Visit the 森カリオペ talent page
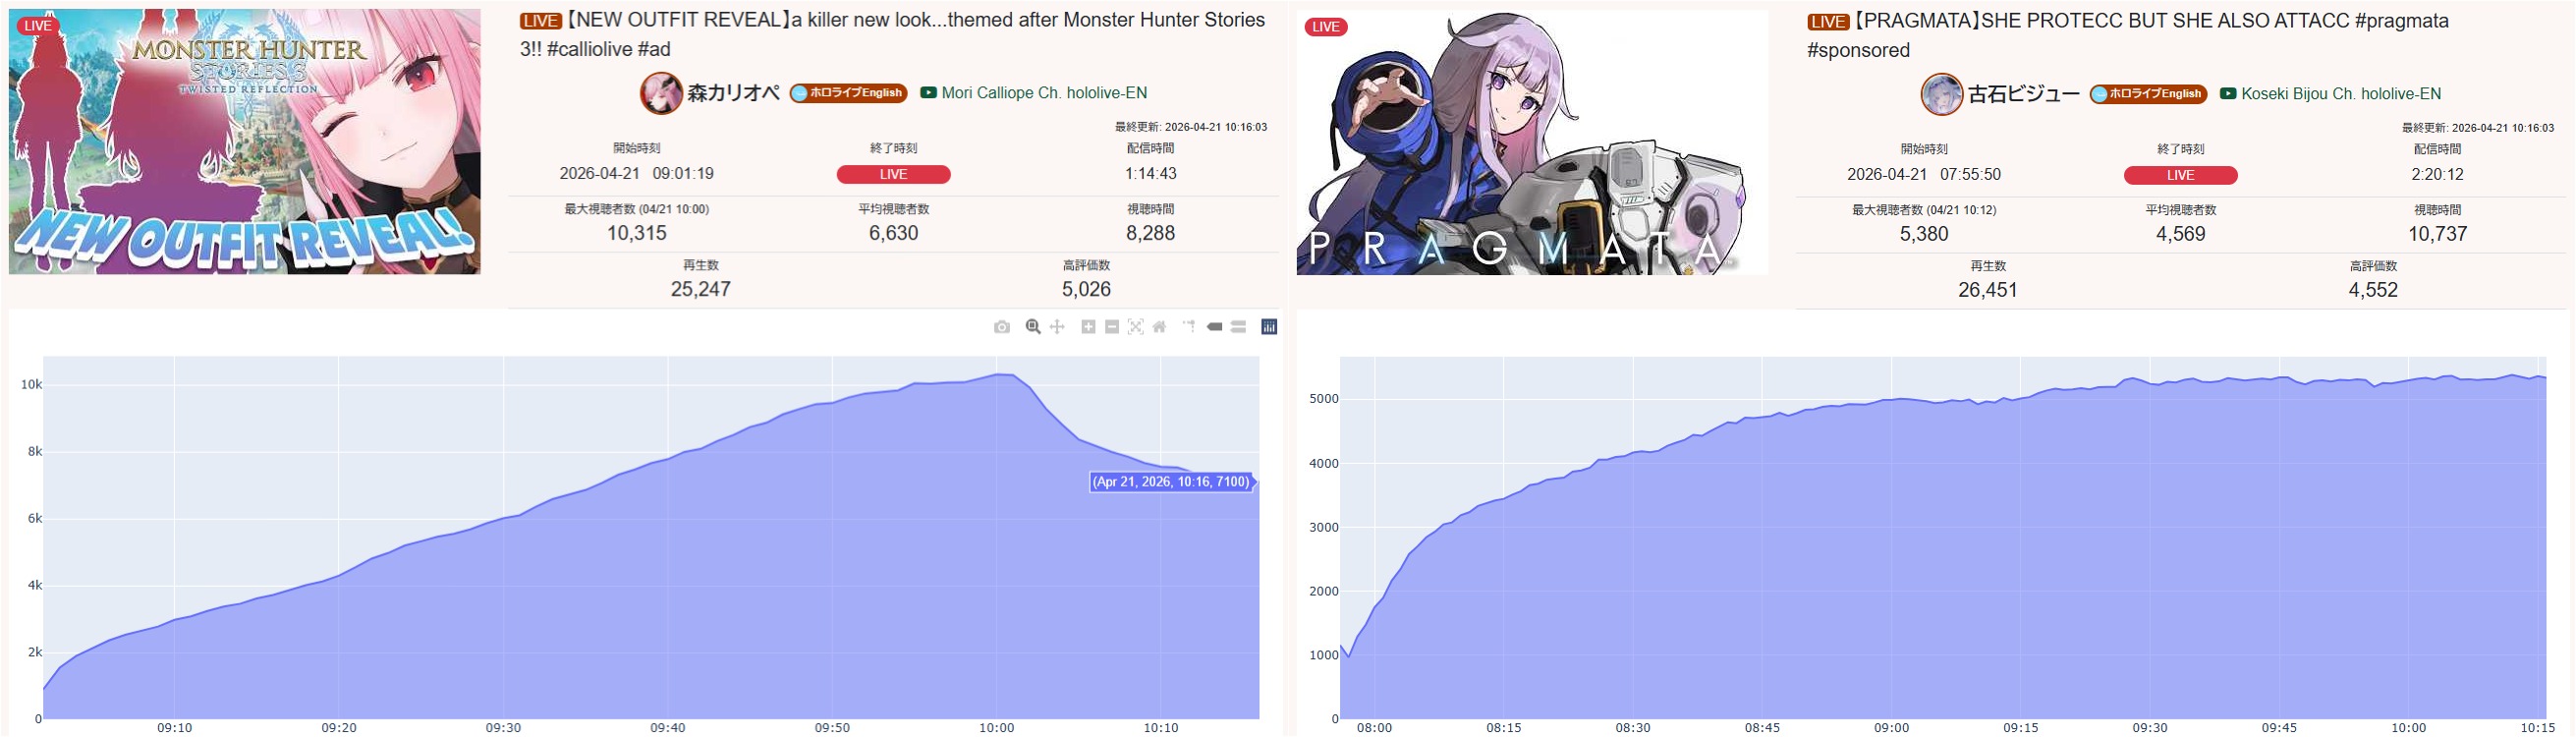Viewport: 2576px width, 737px height. point(733,93)
